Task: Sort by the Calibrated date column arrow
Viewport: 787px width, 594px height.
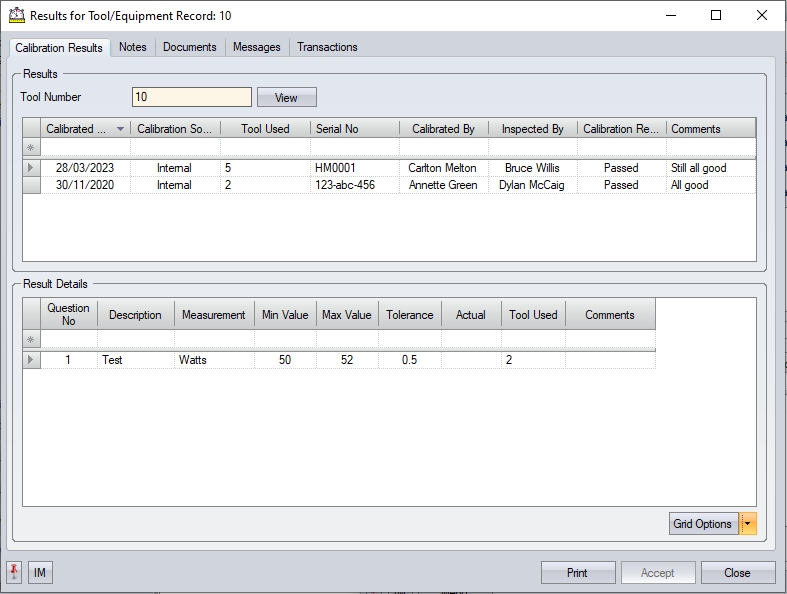Action: point(121,129)
